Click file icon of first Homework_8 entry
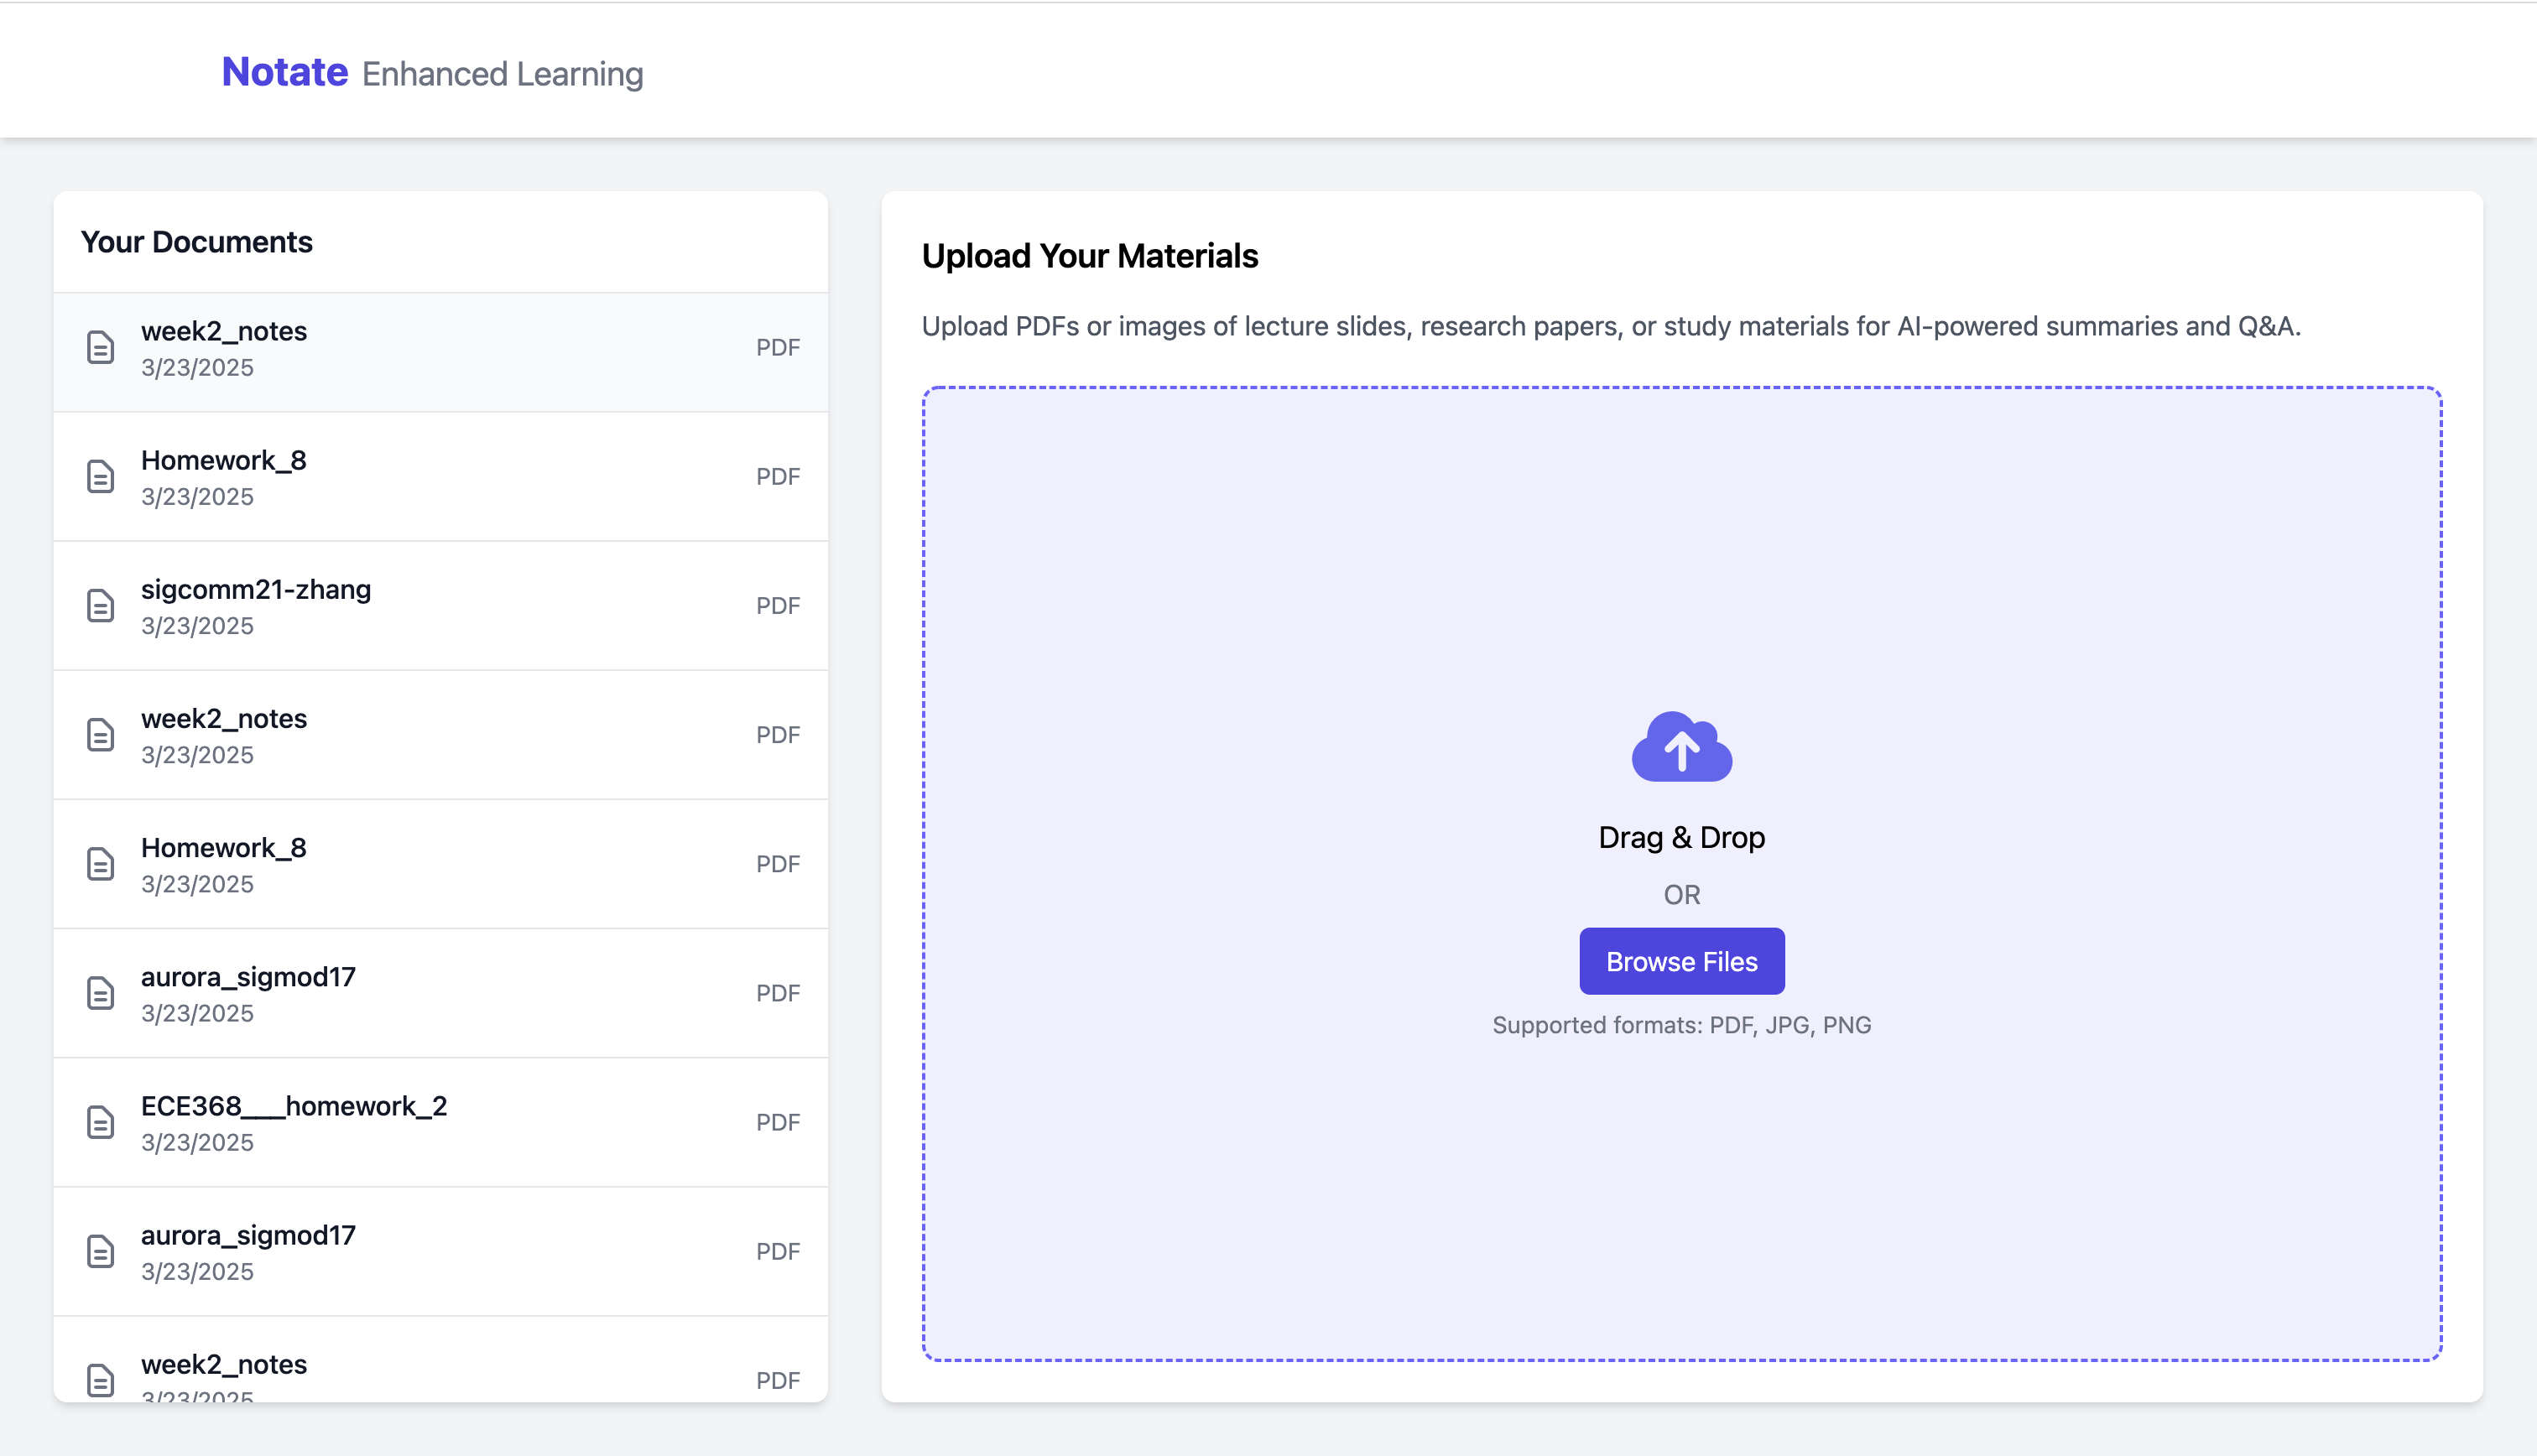Screen dimensions: 2537x1456 100,477
